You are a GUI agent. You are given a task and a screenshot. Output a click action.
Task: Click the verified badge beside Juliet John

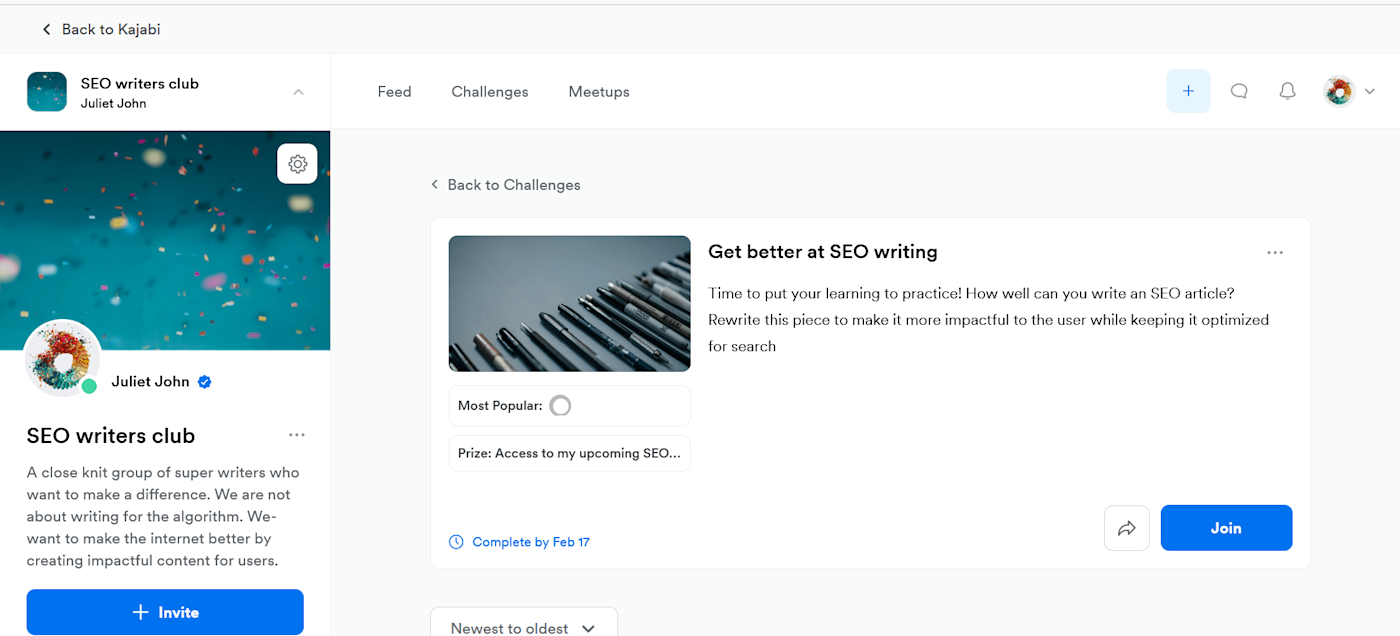(205, 381)
